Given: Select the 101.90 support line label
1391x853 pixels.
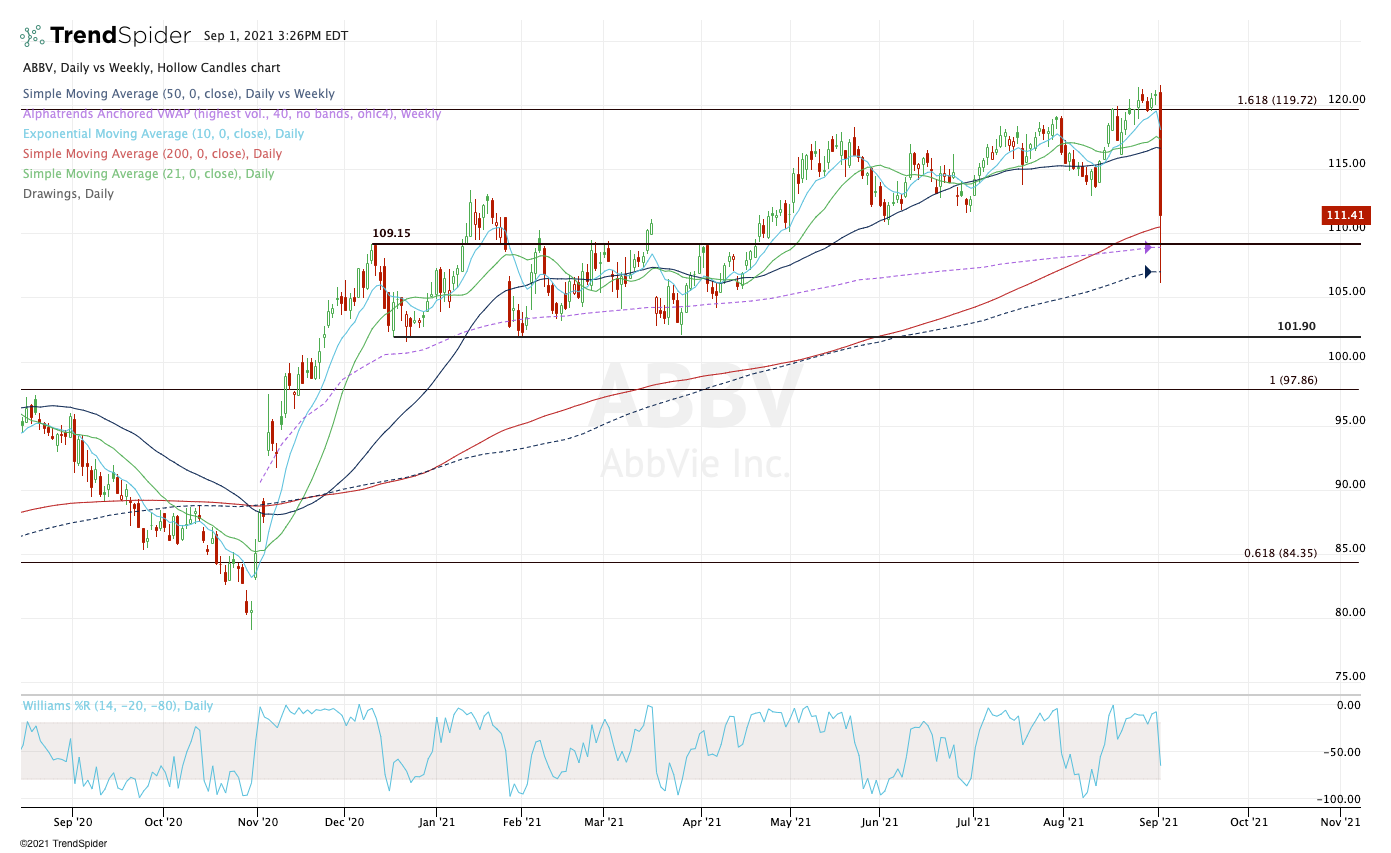Looking at the screenshot, I should pos(1297,326).
